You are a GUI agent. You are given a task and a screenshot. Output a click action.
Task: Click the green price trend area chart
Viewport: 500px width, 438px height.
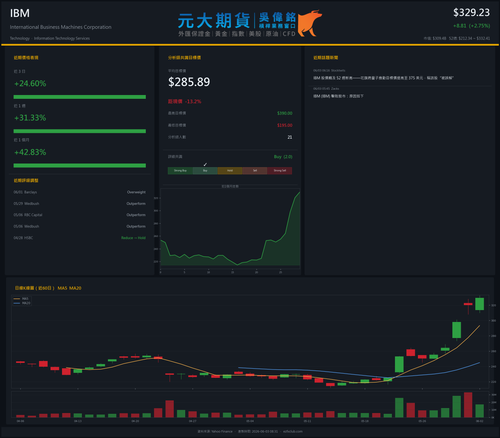[x=230, y=228]
